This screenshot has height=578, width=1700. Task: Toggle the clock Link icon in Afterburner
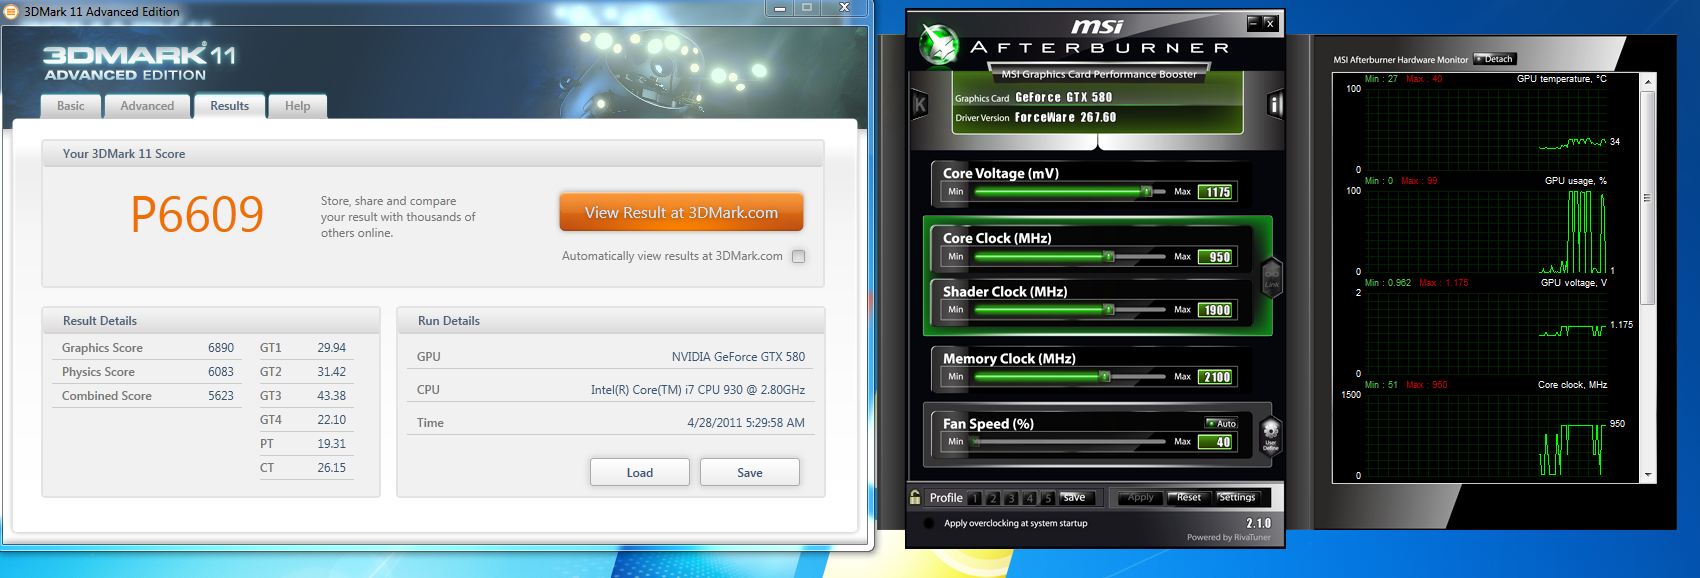click(1272, 277)
